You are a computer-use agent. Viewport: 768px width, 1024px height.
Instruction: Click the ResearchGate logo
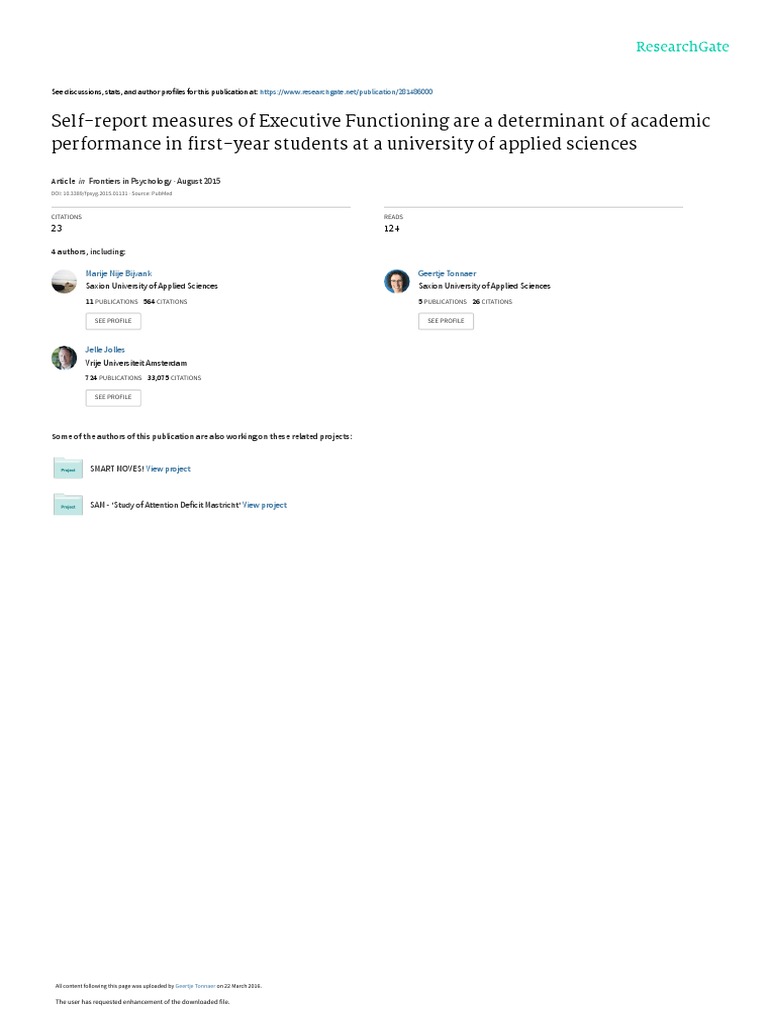(683, 47)
